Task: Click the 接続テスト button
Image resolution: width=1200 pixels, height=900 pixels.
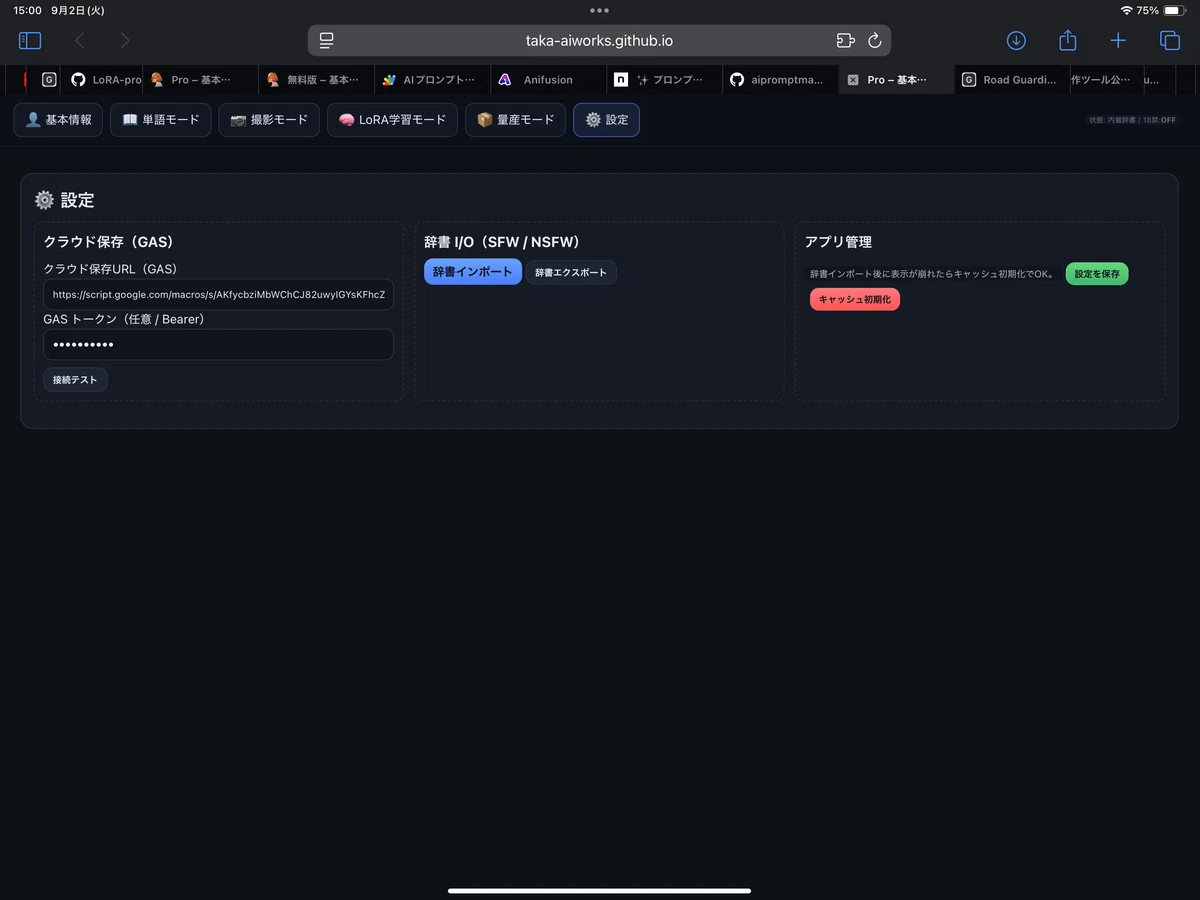Action: [75, 380]
